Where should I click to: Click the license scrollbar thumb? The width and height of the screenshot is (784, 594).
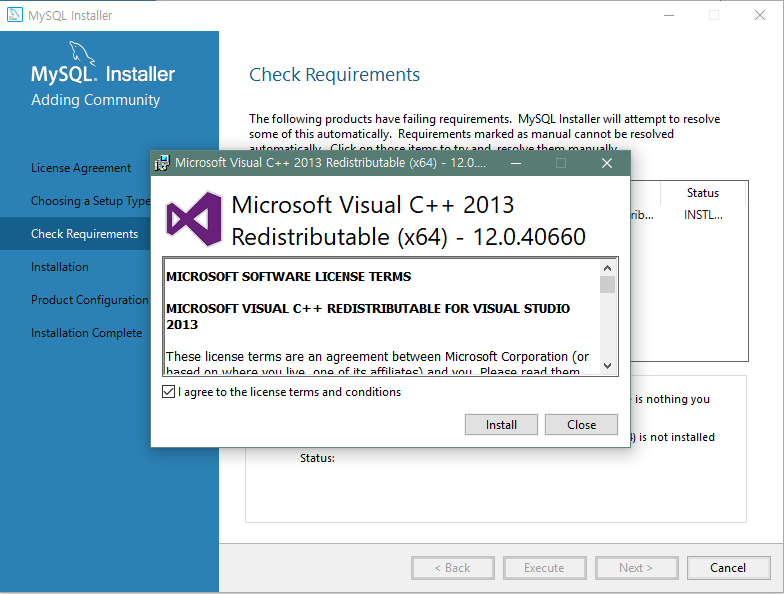[608, 284]
